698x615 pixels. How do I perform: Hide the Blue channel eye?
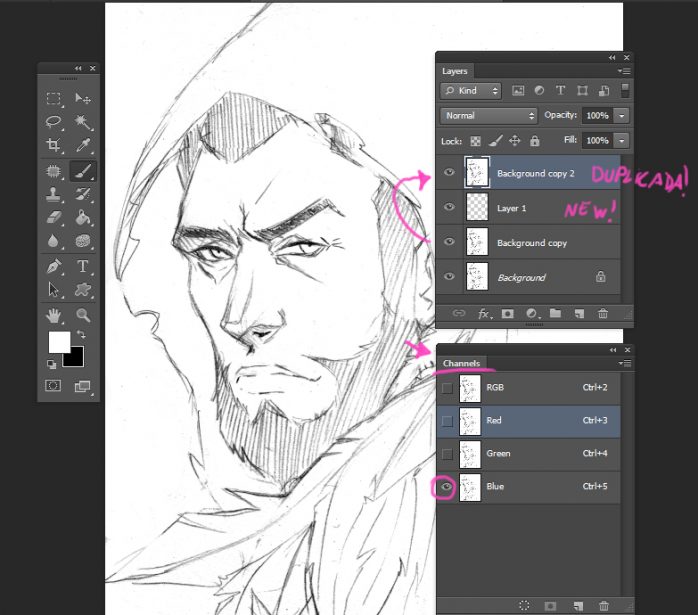coord(447,487)
